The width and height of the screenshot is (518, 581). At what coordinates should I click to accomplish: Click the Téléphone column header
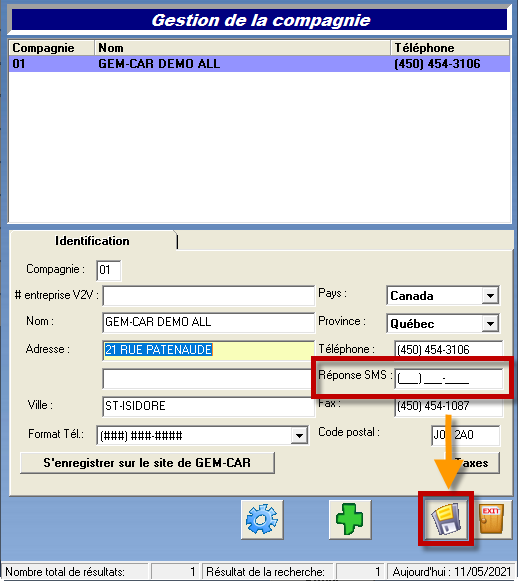pos(450,48)
